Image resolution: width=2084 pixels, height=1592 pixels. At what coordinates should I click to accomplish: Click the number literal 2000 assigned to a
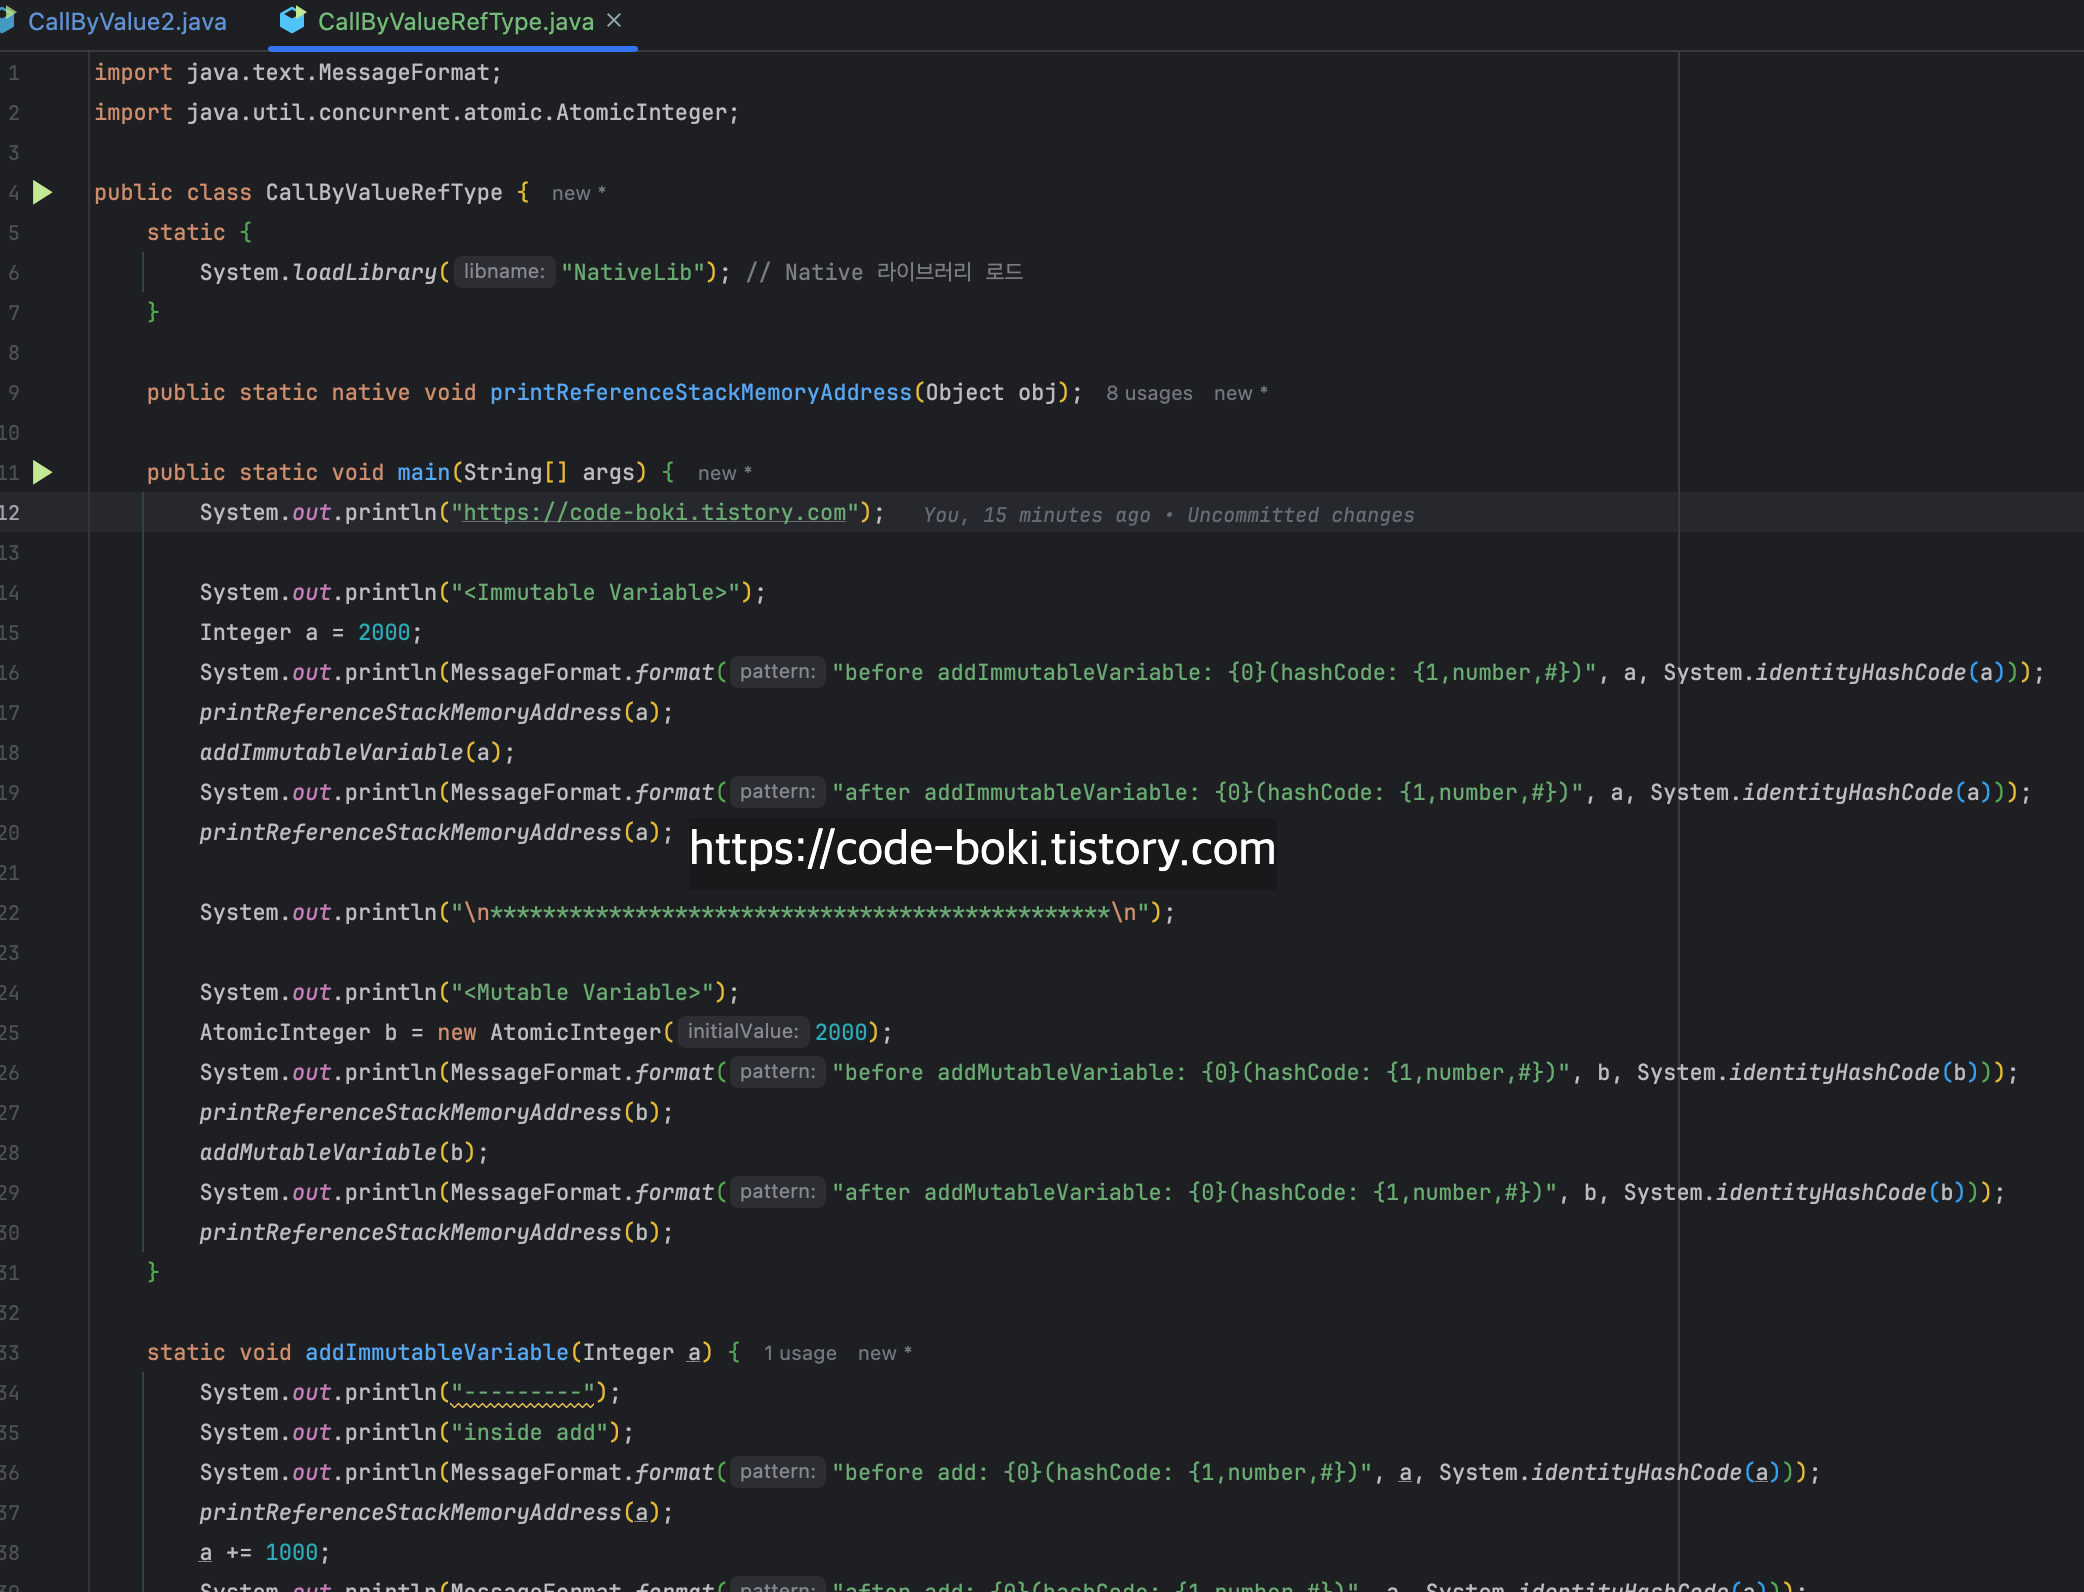[x=384, y=632]
